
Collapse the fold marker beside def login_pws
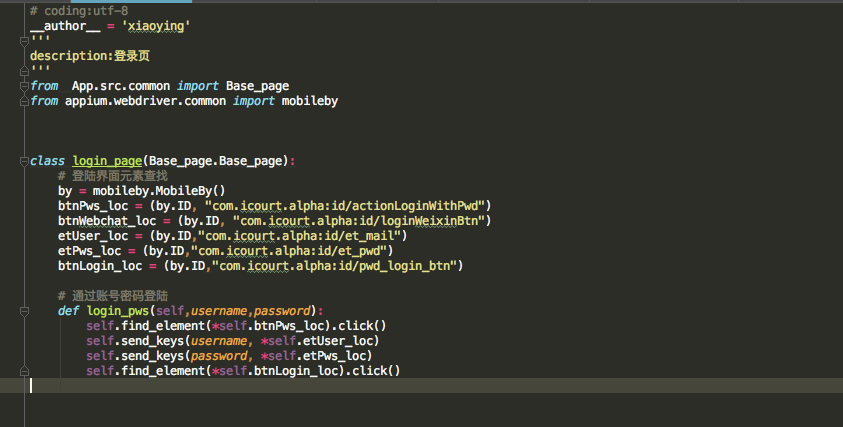pos(24,311)
